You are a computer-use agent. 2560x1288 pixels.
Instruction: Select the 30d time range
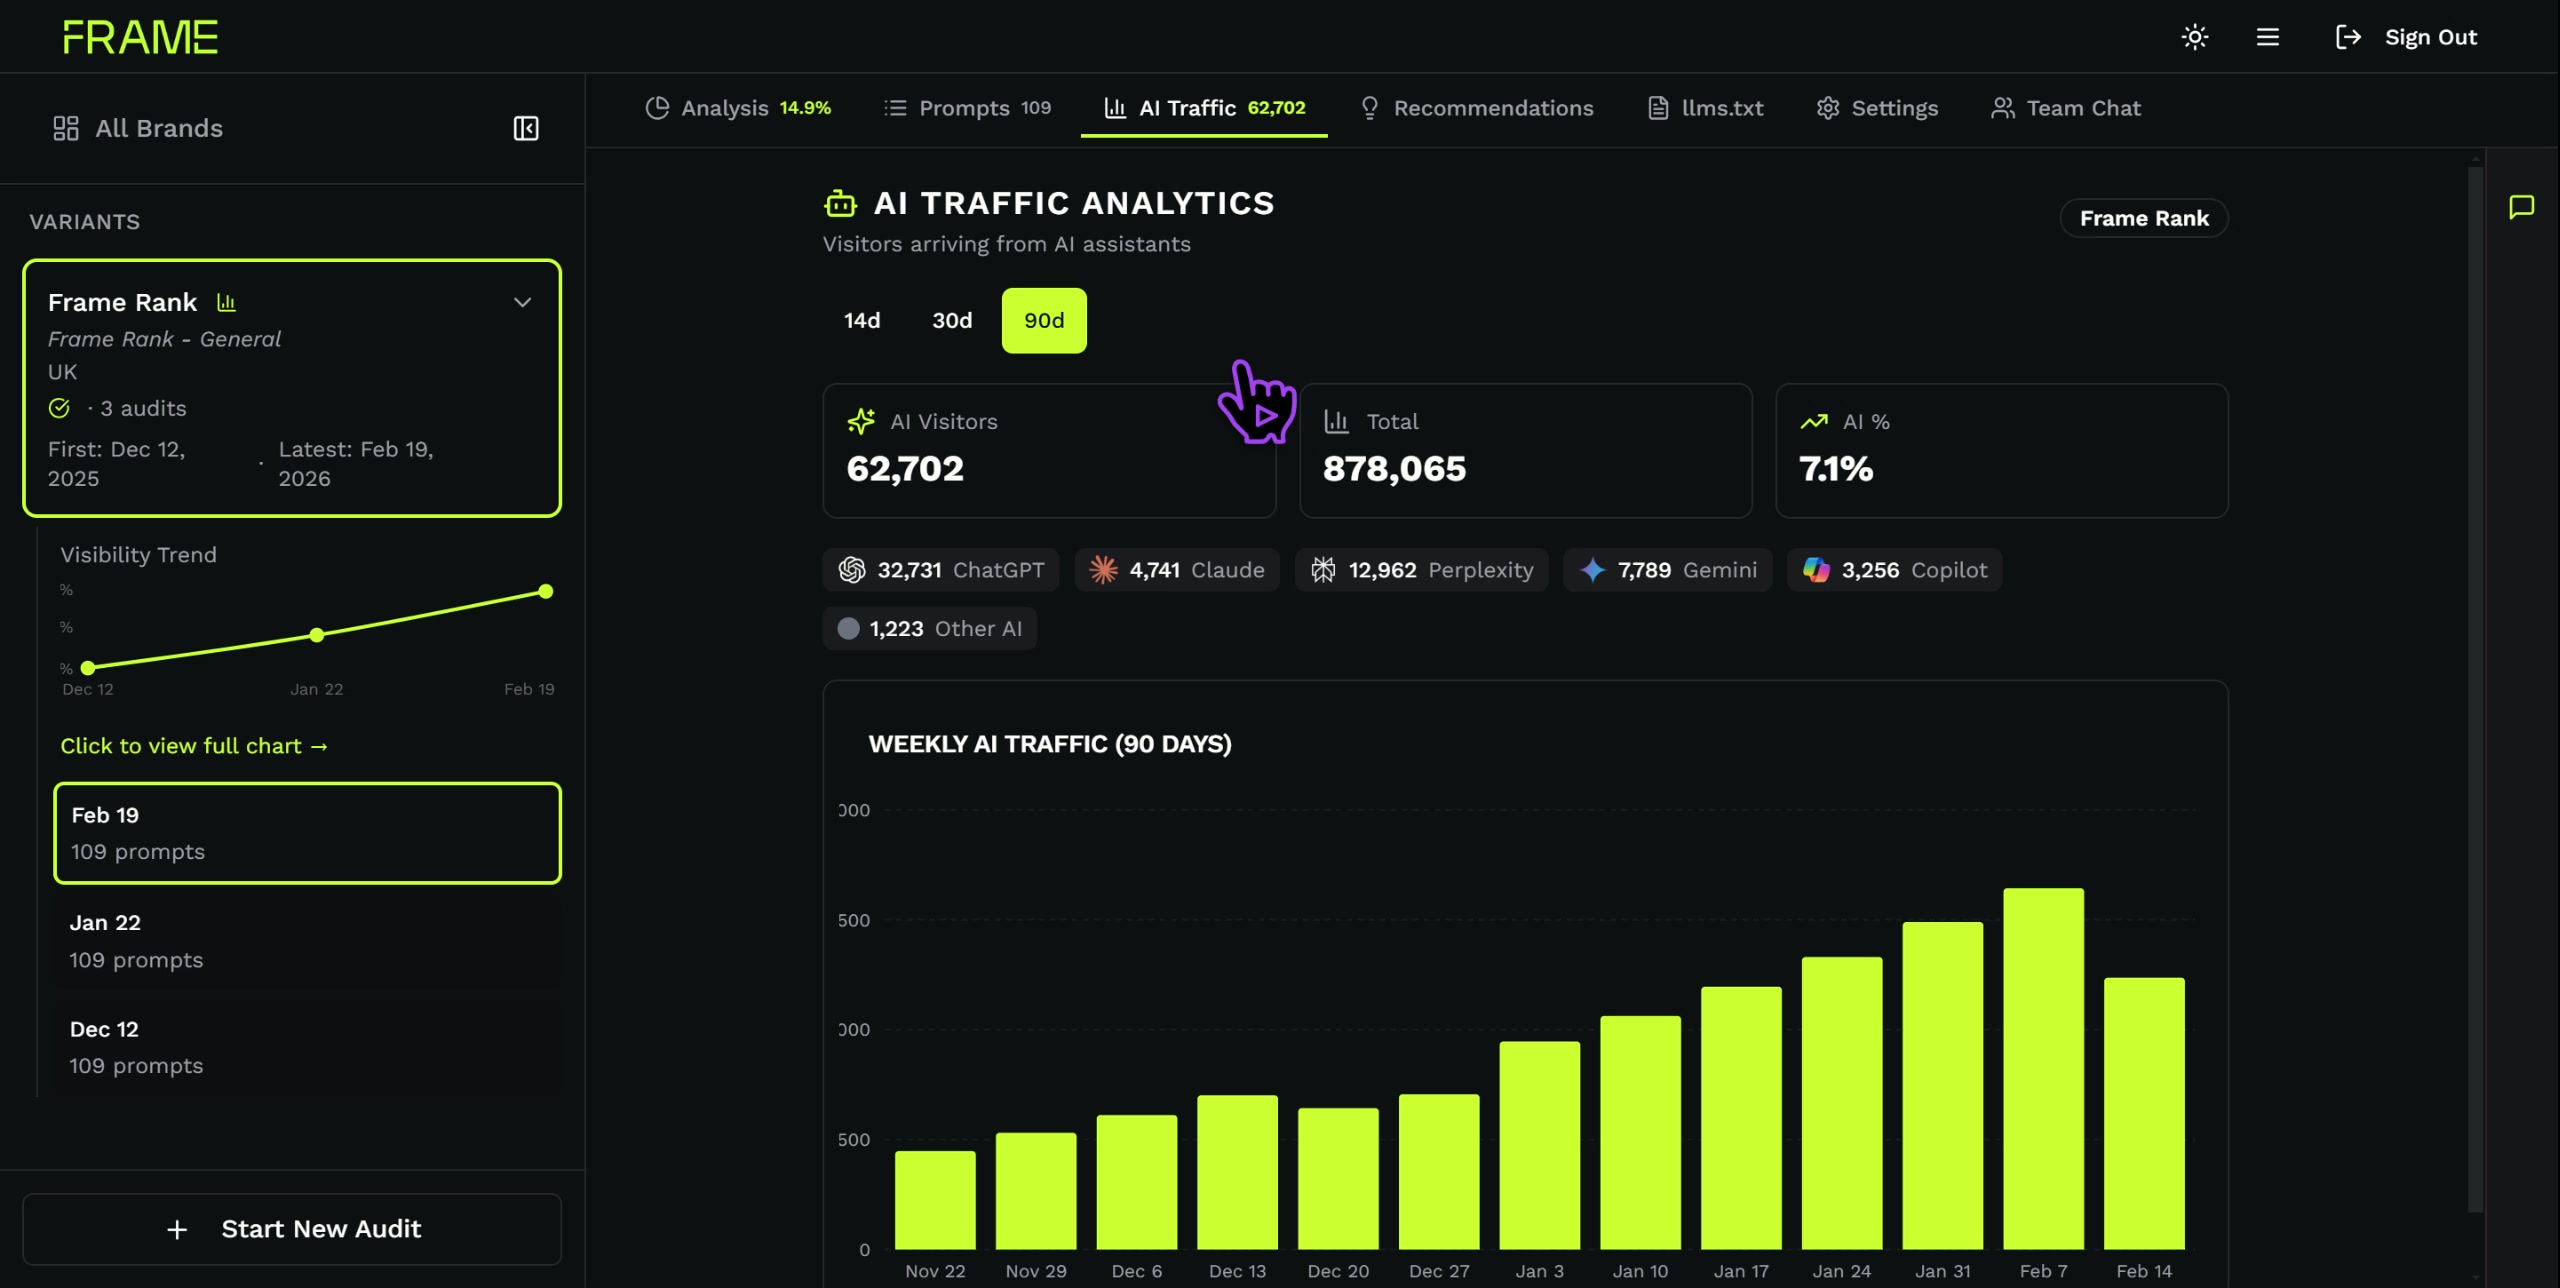pos(952,320)
